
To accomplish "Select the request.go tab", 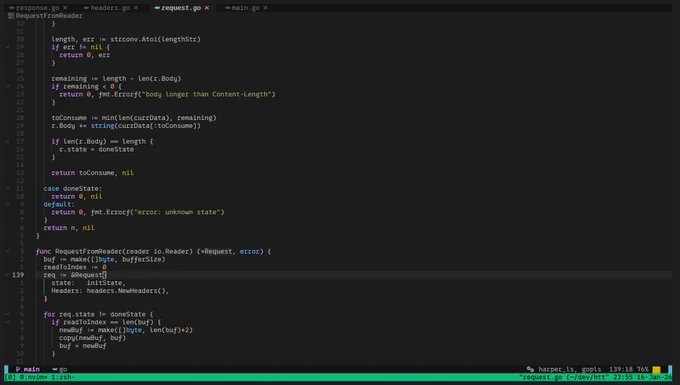I will pyautogui.click(x=181, y=8).
